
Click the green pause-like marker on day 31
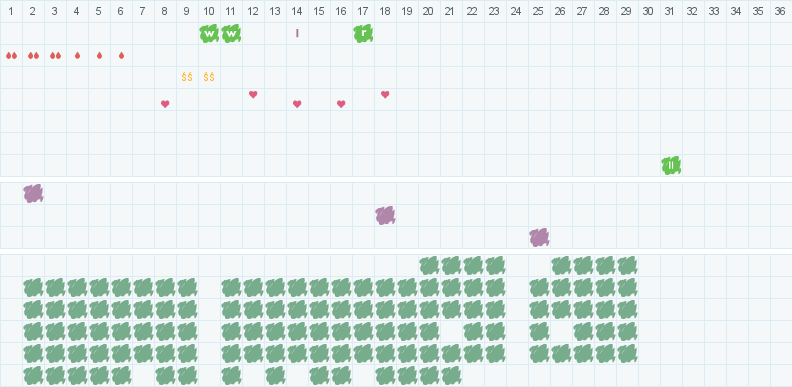[671, 165]
